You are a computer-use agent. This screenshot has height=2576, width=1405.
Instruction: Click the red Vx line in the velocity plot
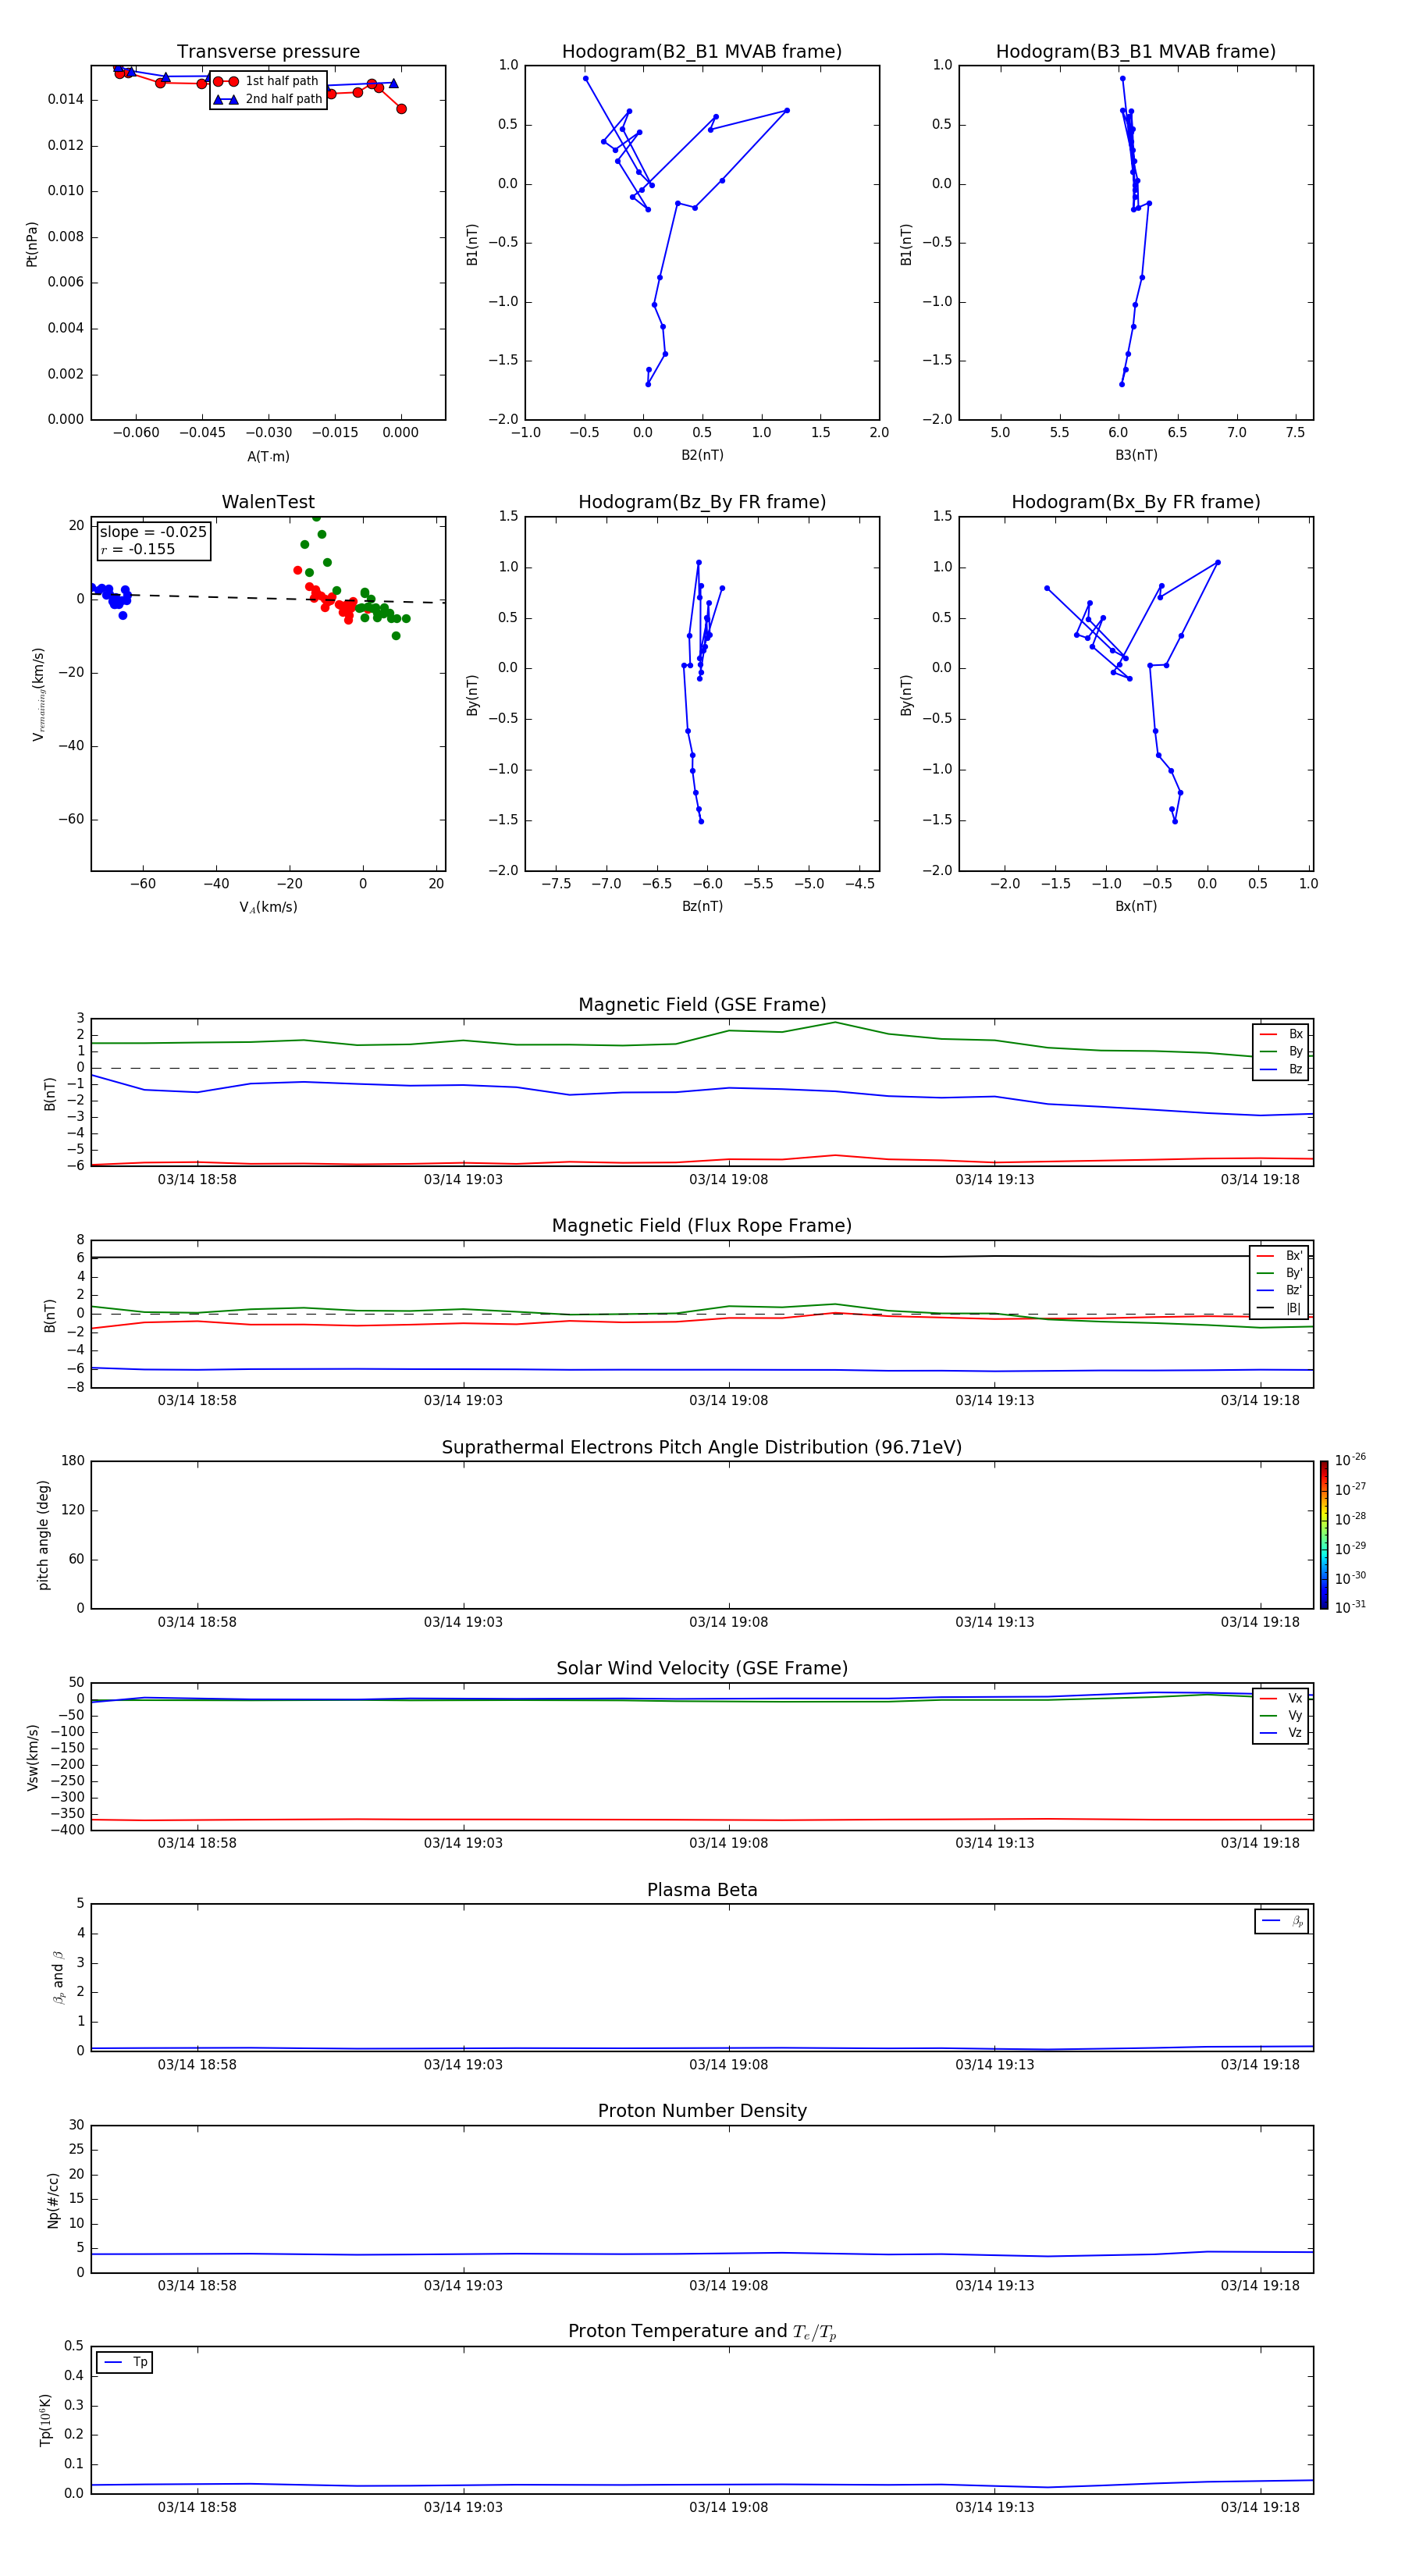702,1820
